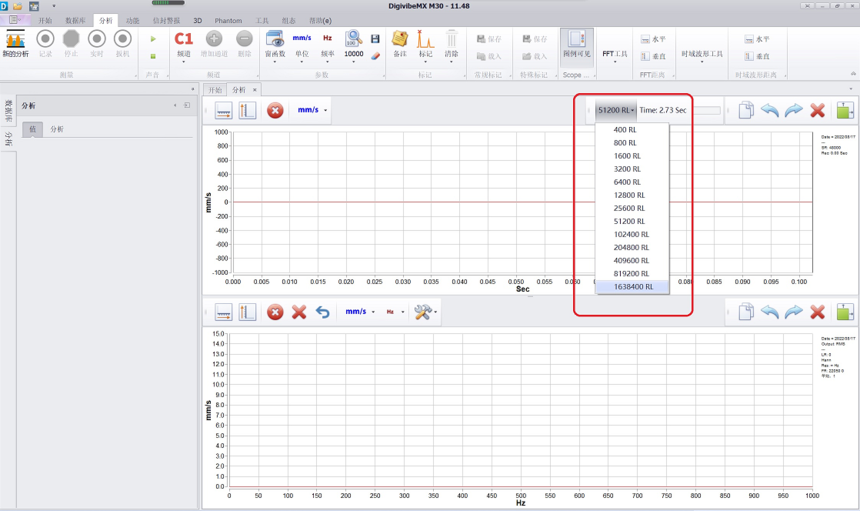This screenshot has width=860, height=511.
Task: Click red circle X in waveform toolbar
Action: pyautogui.click(x=275, y=110)
